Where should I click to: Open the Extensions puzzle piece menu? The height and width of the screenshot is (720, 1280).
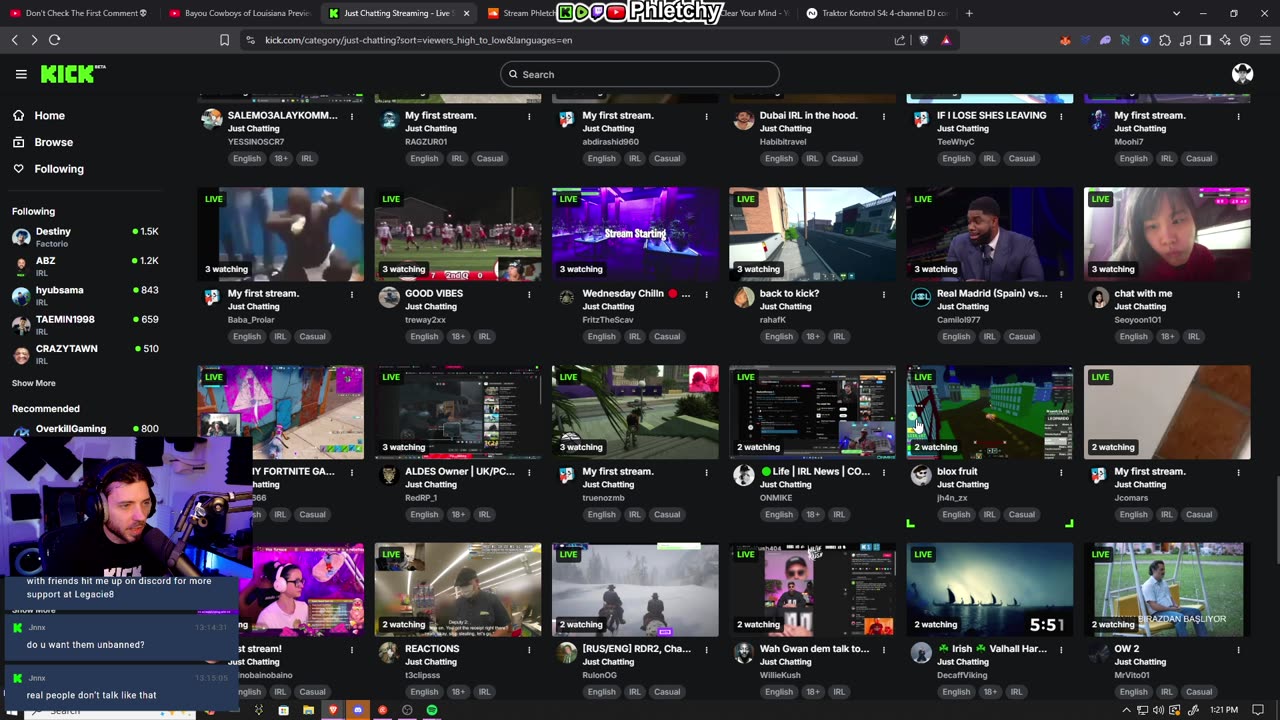[1165, 40]
